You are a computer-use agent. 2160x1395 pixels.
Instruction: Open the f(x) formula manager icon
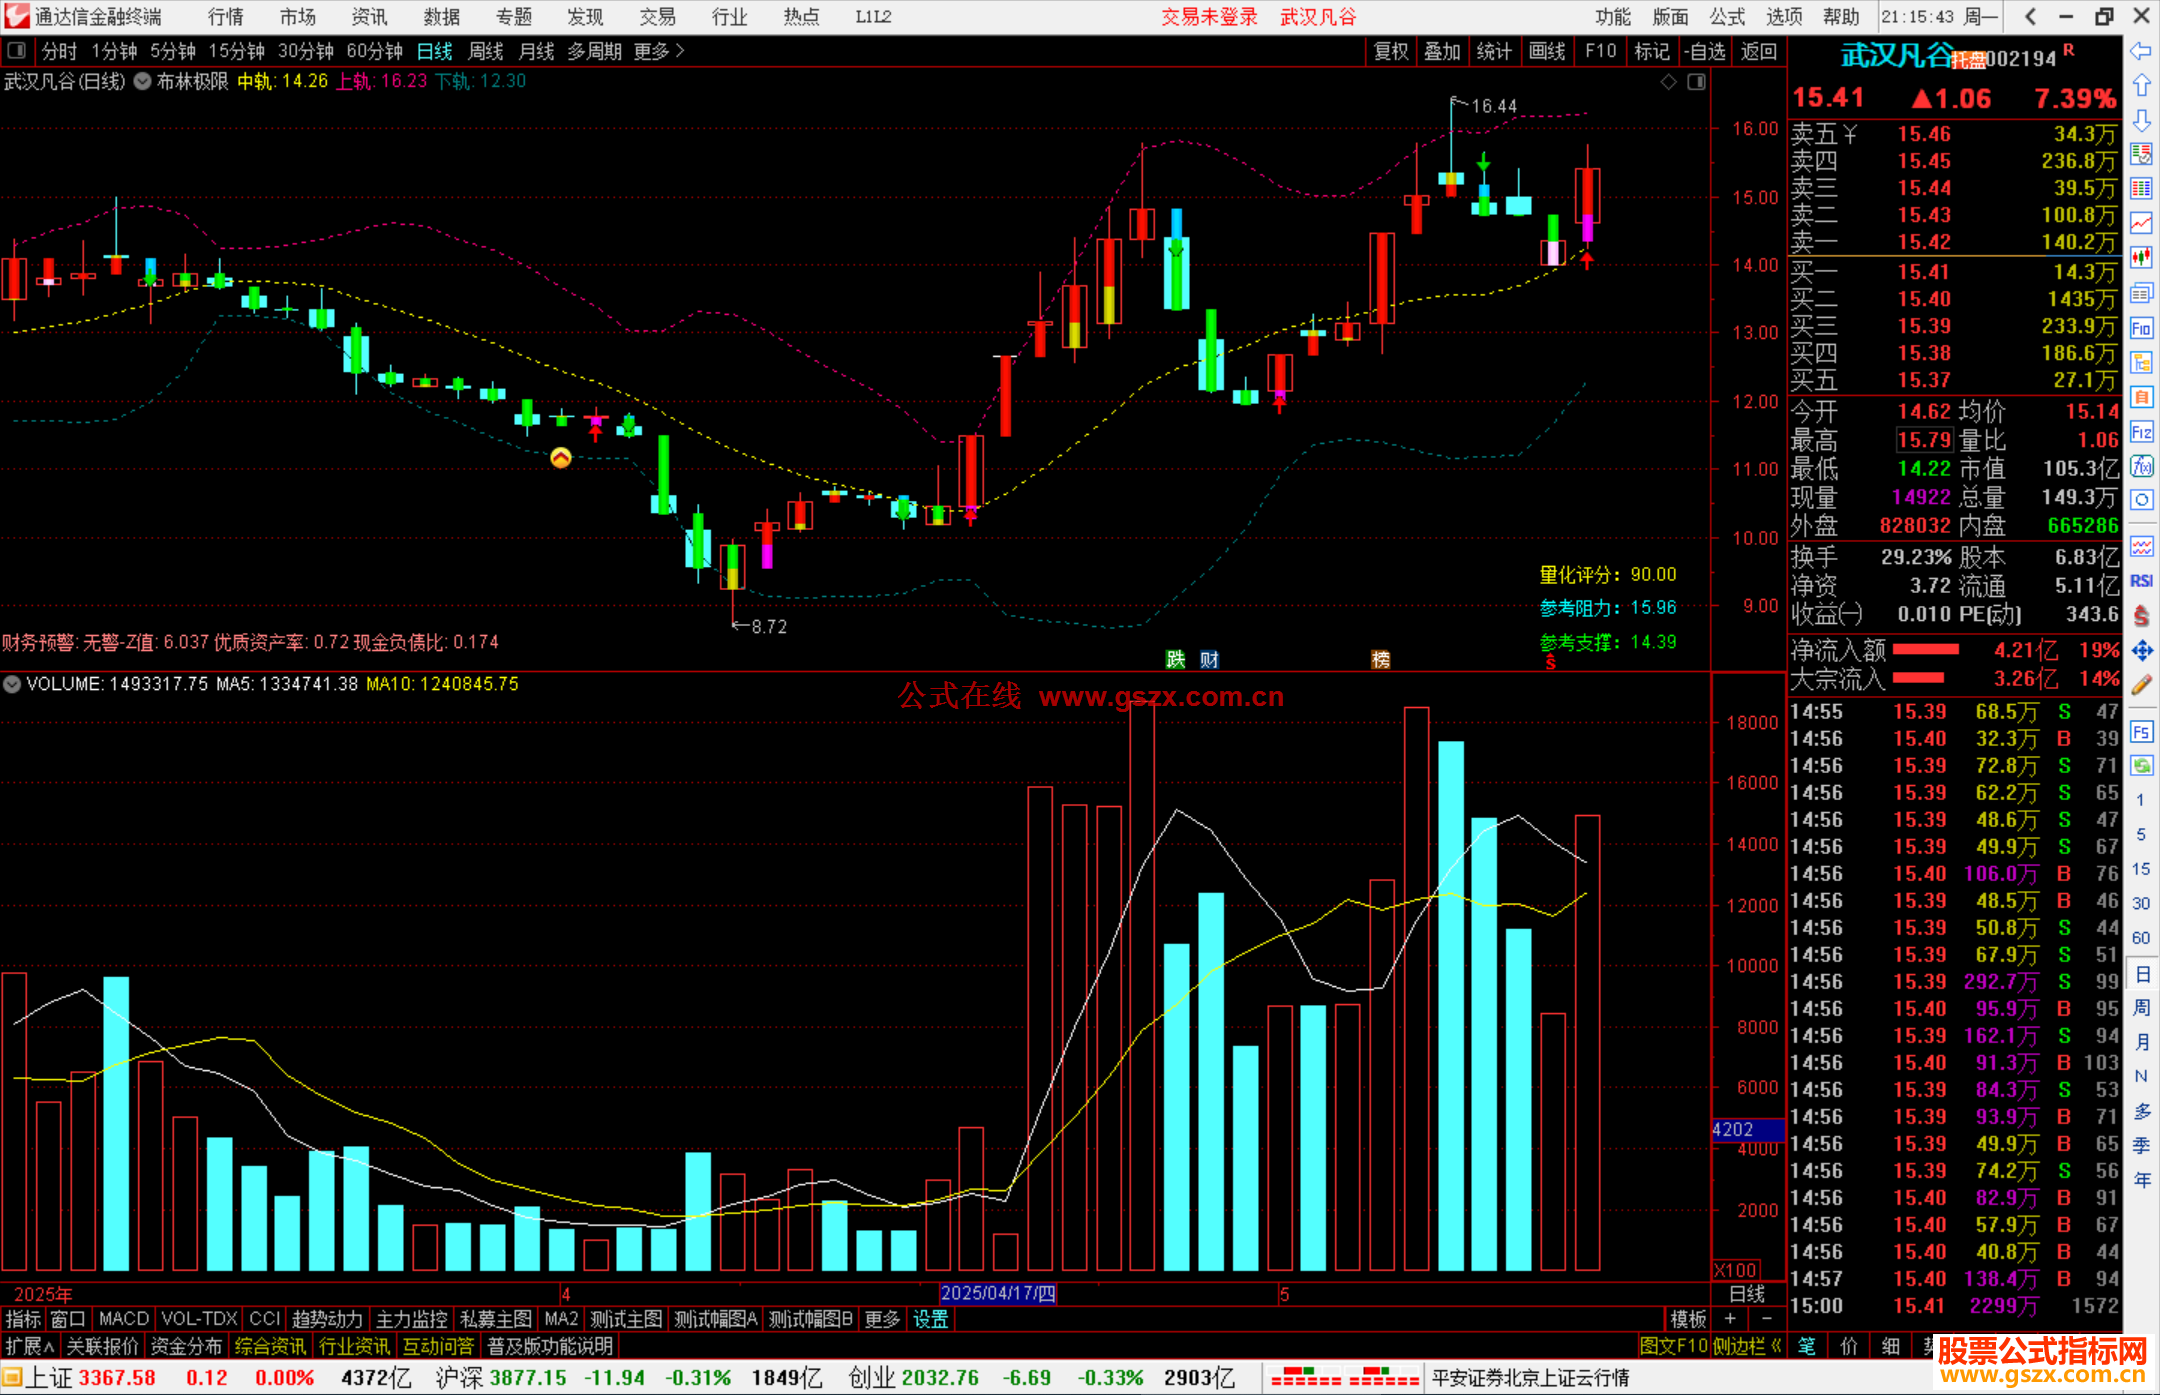[x=2141, y=466]
